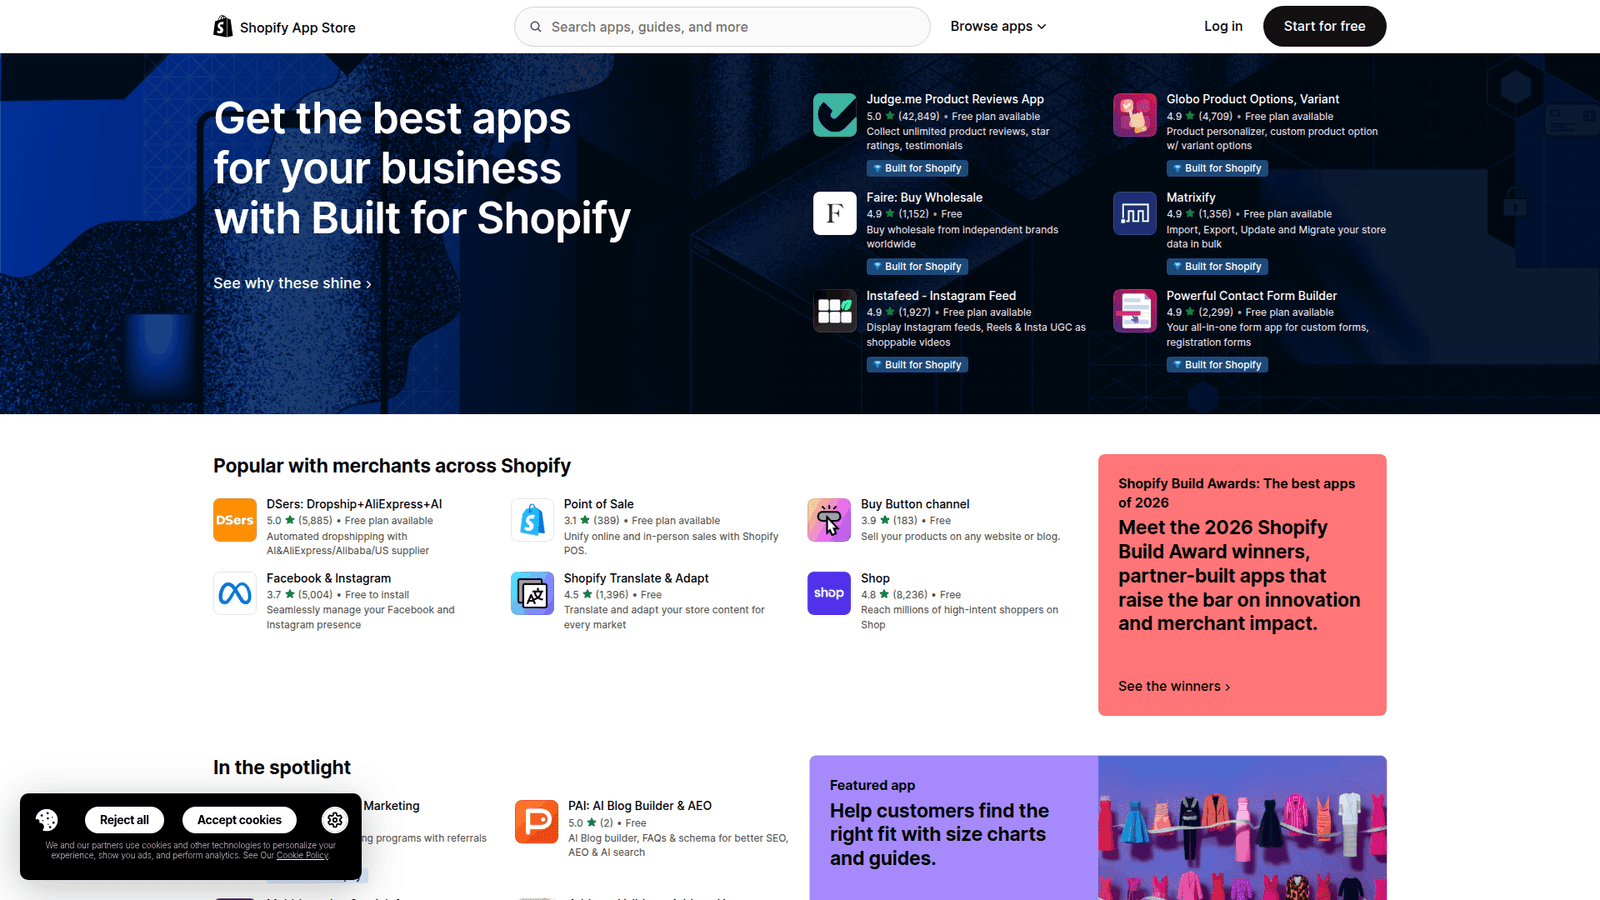Viewport: 1600px width, 900px height.
Task: Click the In the spotlight heading
Action: pyautogui.click(x=282, y=768)
